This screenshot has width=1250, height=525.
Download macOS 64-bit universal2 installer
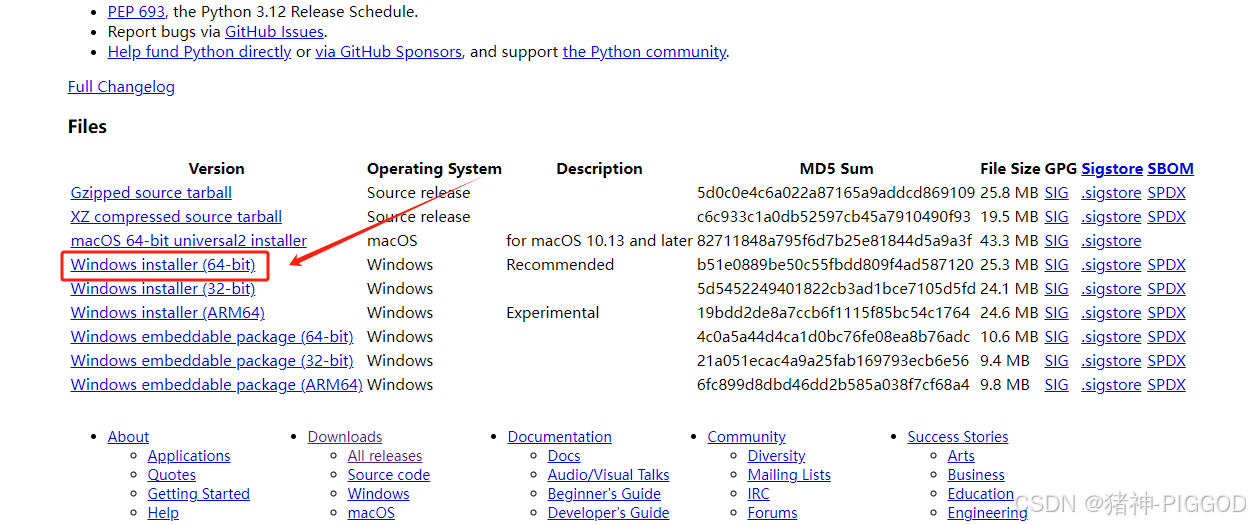[x=189, y=241]
